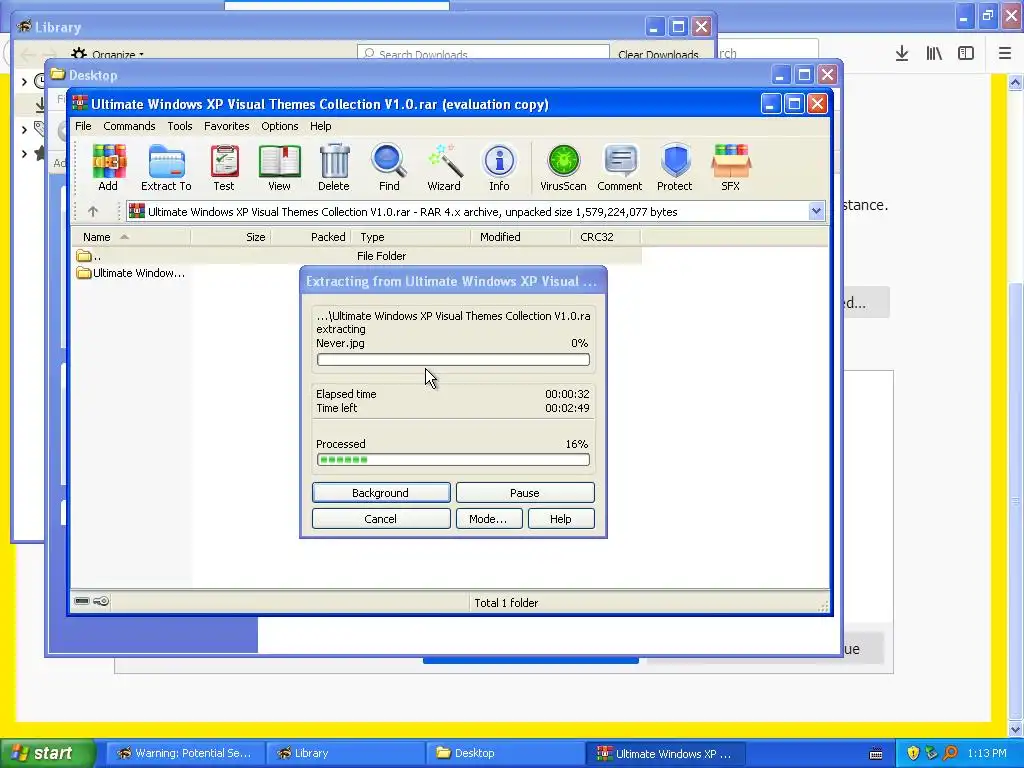Click the Find magnifier icon
The image size is (1024, 768).
(x=389, y=168)
